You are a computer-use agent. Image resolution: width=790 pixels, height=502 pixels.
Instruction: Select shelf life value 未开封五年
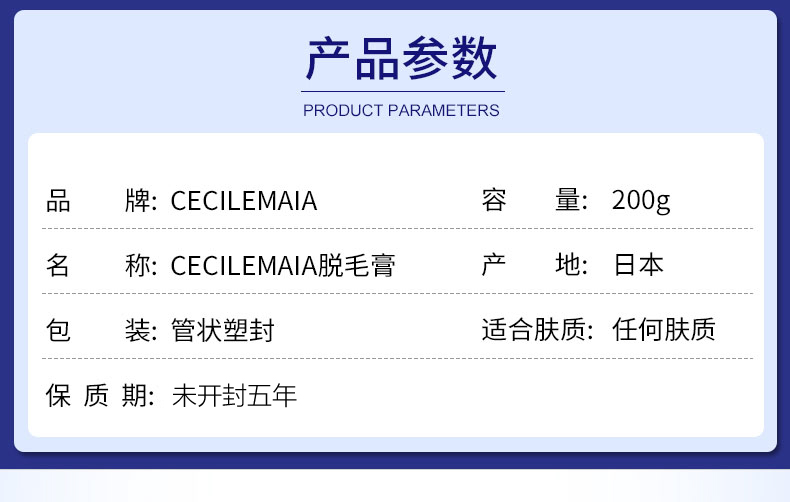234,395
